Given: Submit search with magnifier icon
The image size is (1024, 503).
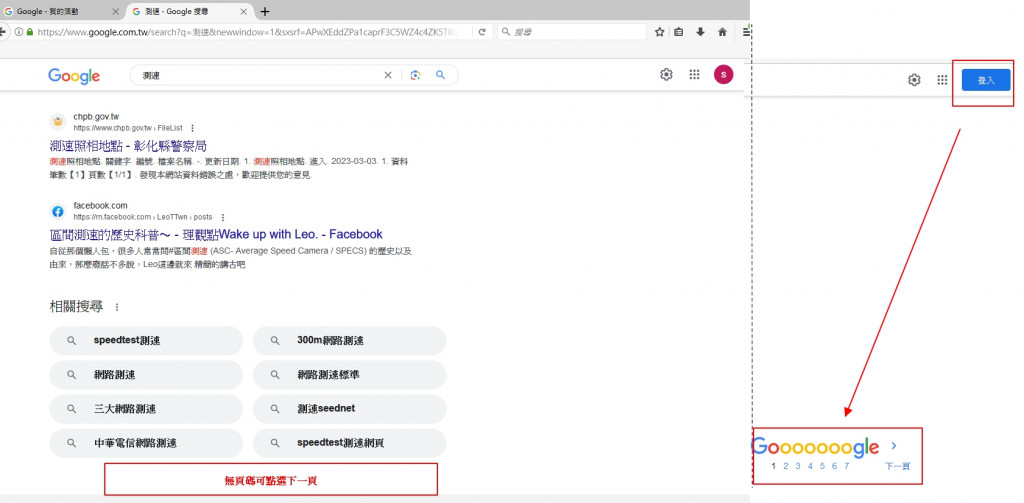Looking at the screenshot, I should (x=441, y=75).
